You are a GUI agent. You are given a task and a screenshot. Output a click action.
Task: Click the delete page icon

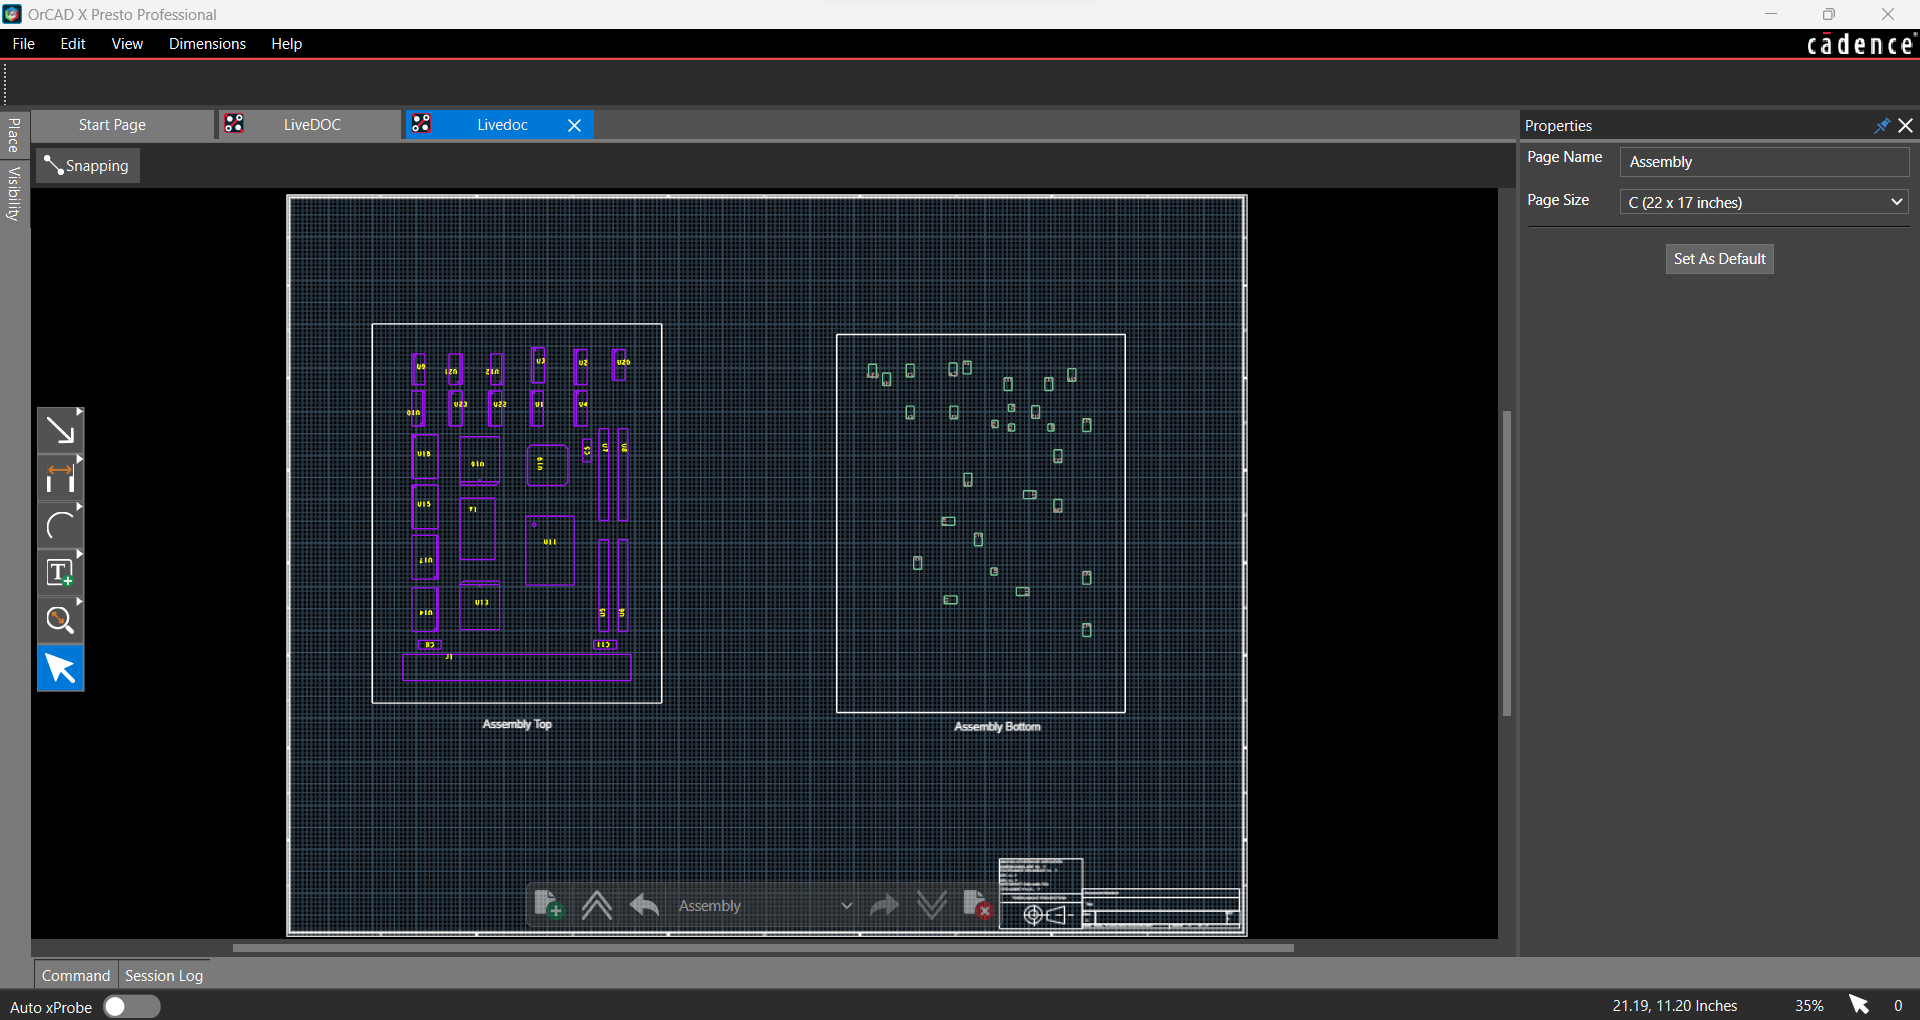pyautogui.click(x=977, y=905)
